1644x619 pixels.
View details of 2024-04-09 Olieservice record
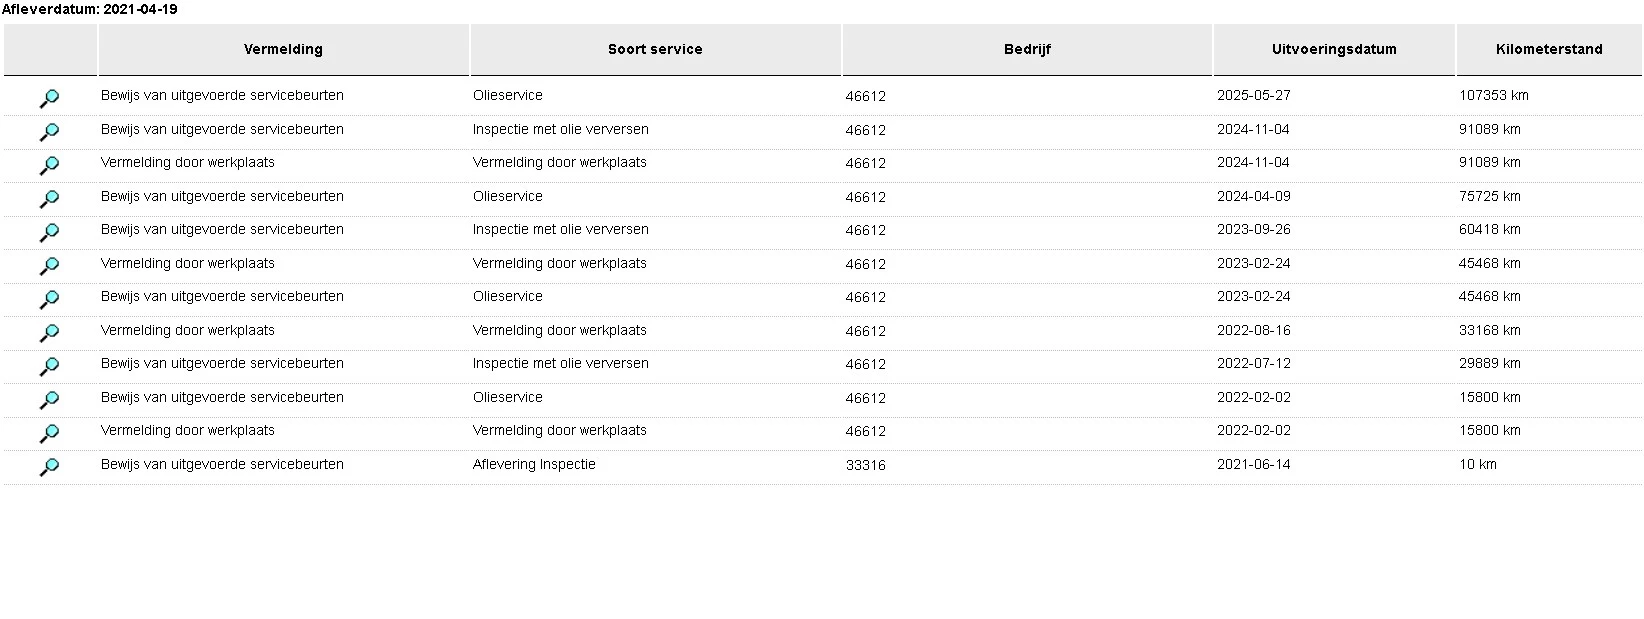click(49, 199)
